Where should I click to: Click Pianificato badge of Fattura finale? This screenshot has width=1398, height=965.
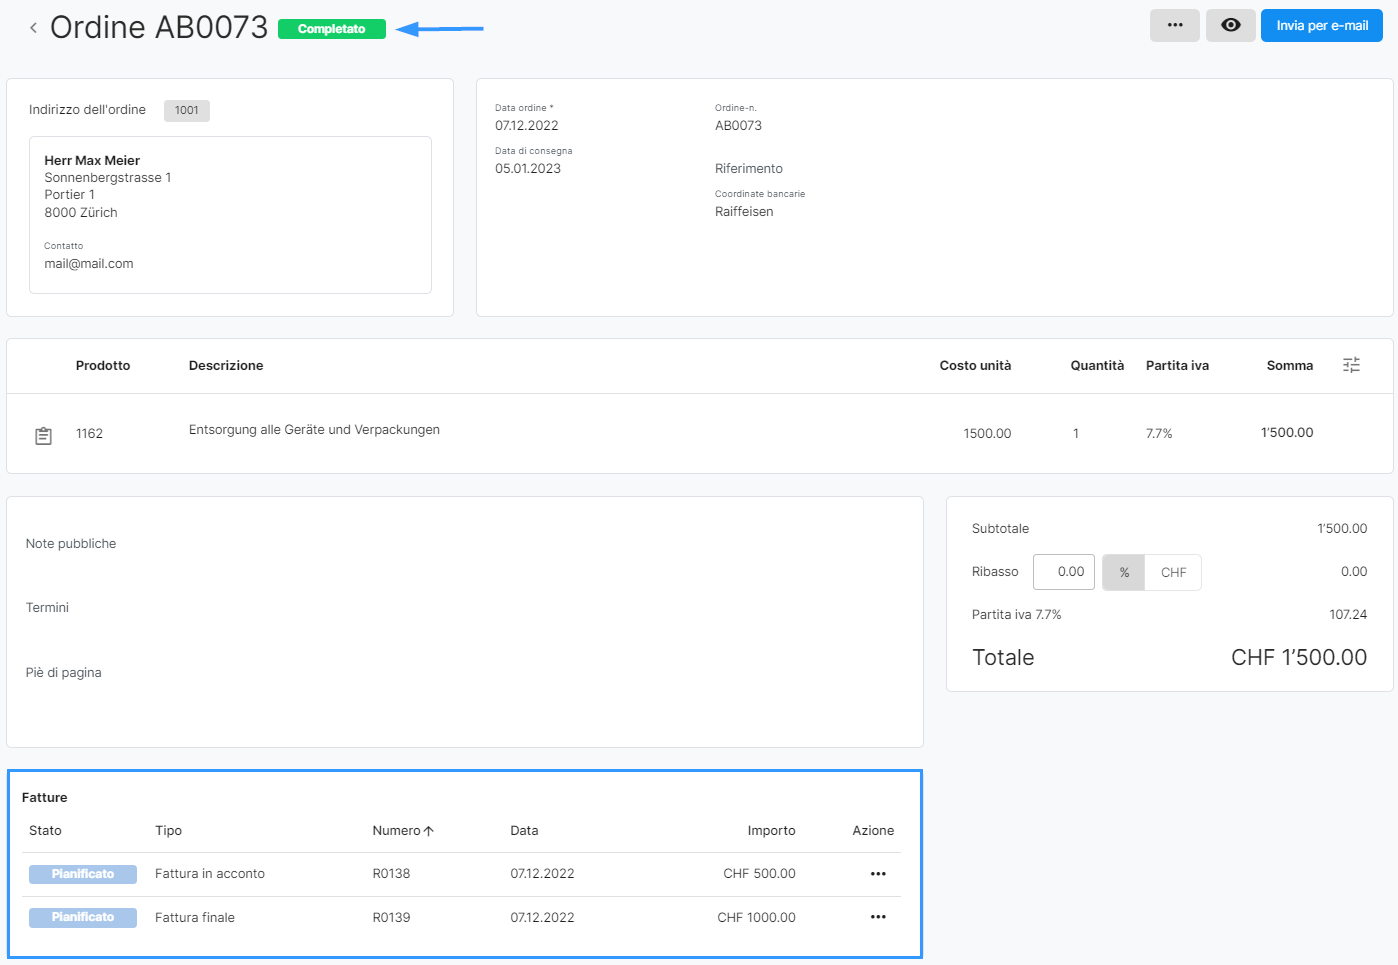[x=83, y=917]
